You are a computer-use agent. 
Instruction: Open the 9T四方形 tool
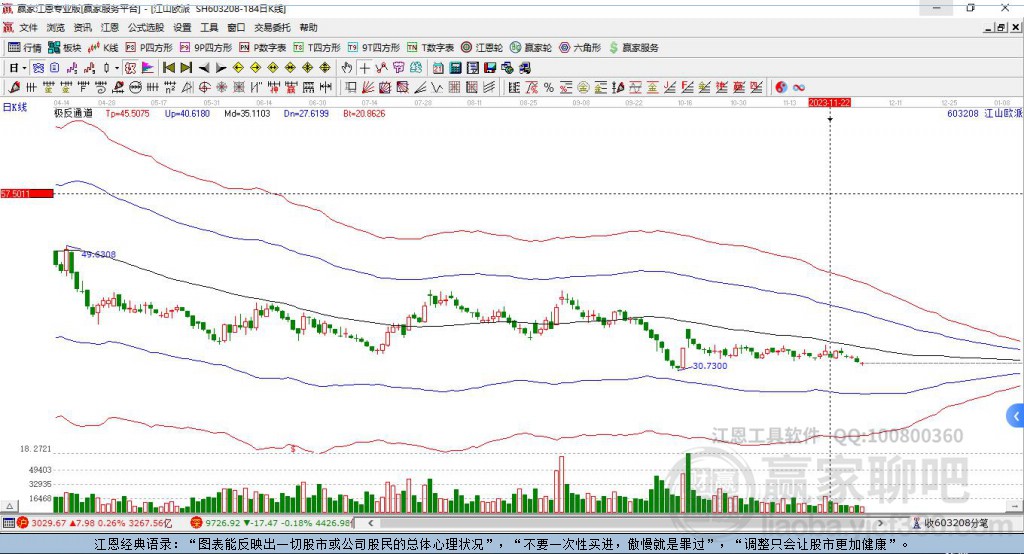374,48
